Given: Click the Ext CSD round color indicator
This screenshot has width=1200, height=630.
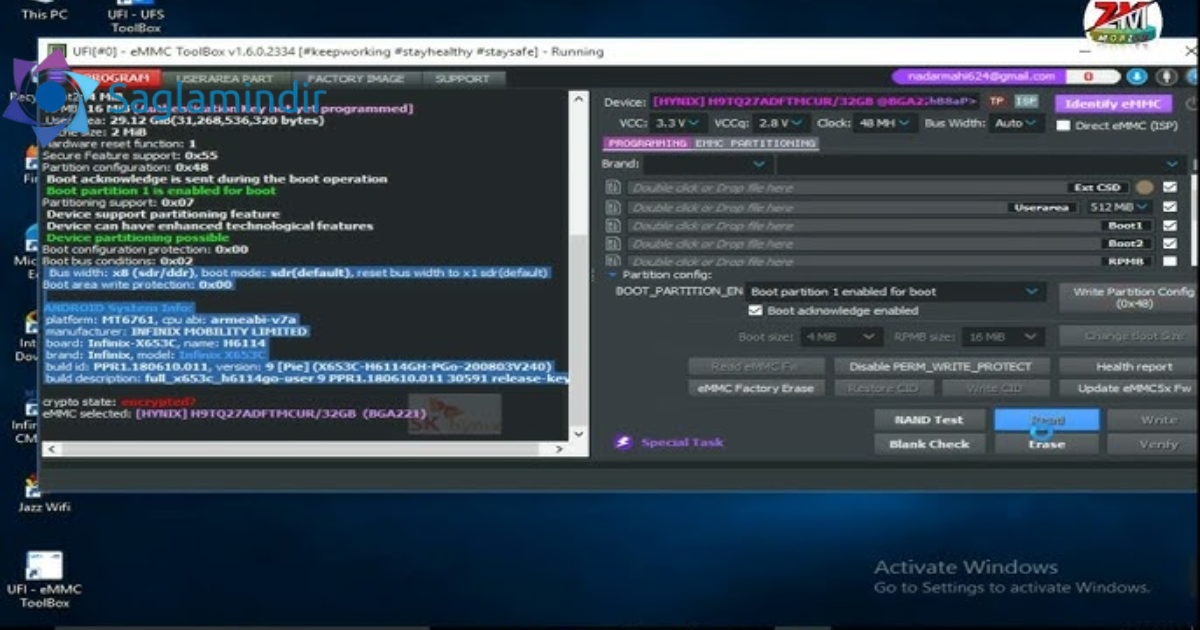Looking at the screenshot, I should pyautogui.click(x=1144, y=187).
